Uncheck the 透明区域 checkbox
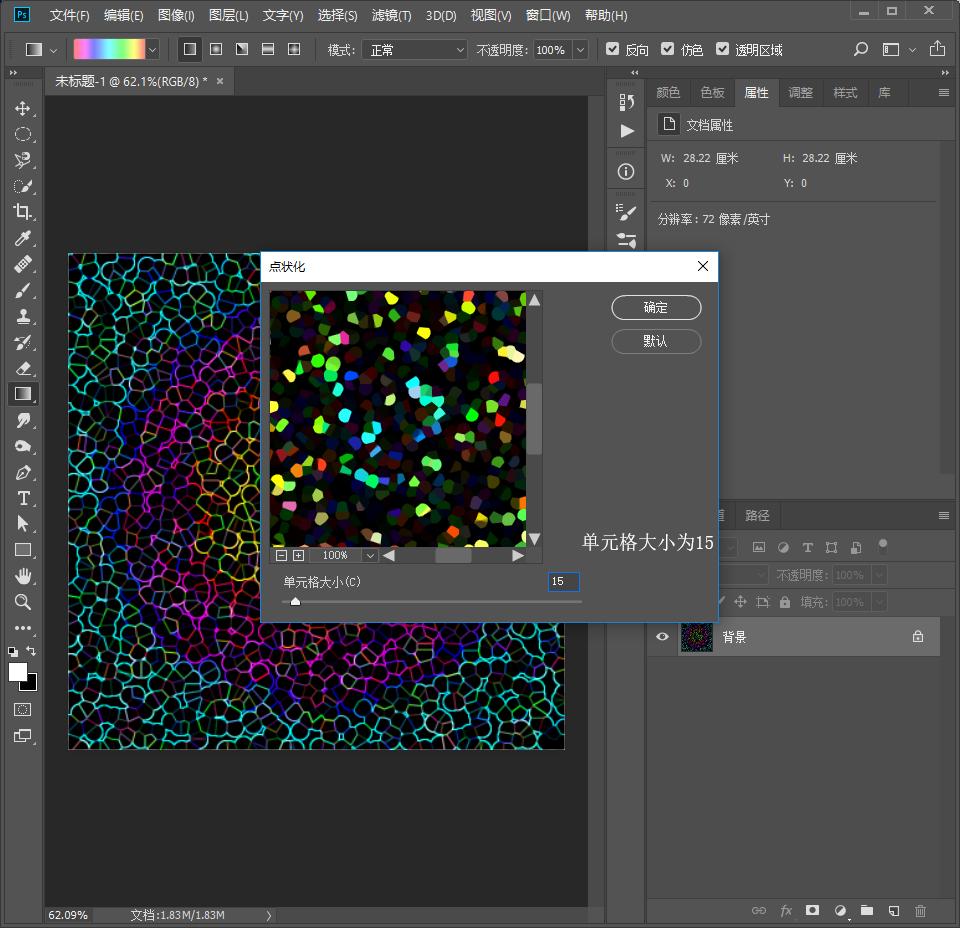This screenshot has width=960, height=928. point(722,49)
